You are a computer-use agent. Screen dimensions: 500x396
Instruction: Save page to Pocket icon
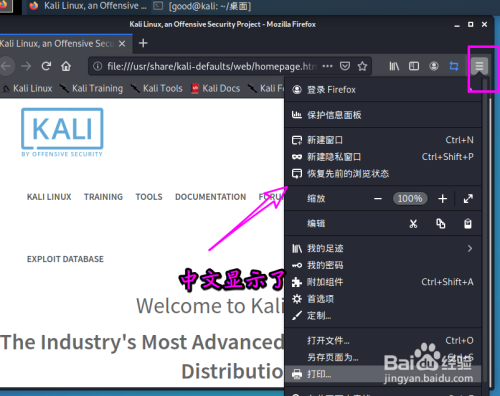coord(345,66)
